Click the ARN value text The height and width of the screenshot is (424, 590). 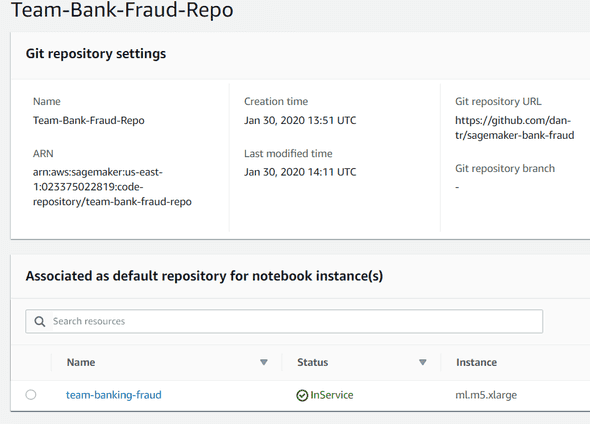(112, 187)
